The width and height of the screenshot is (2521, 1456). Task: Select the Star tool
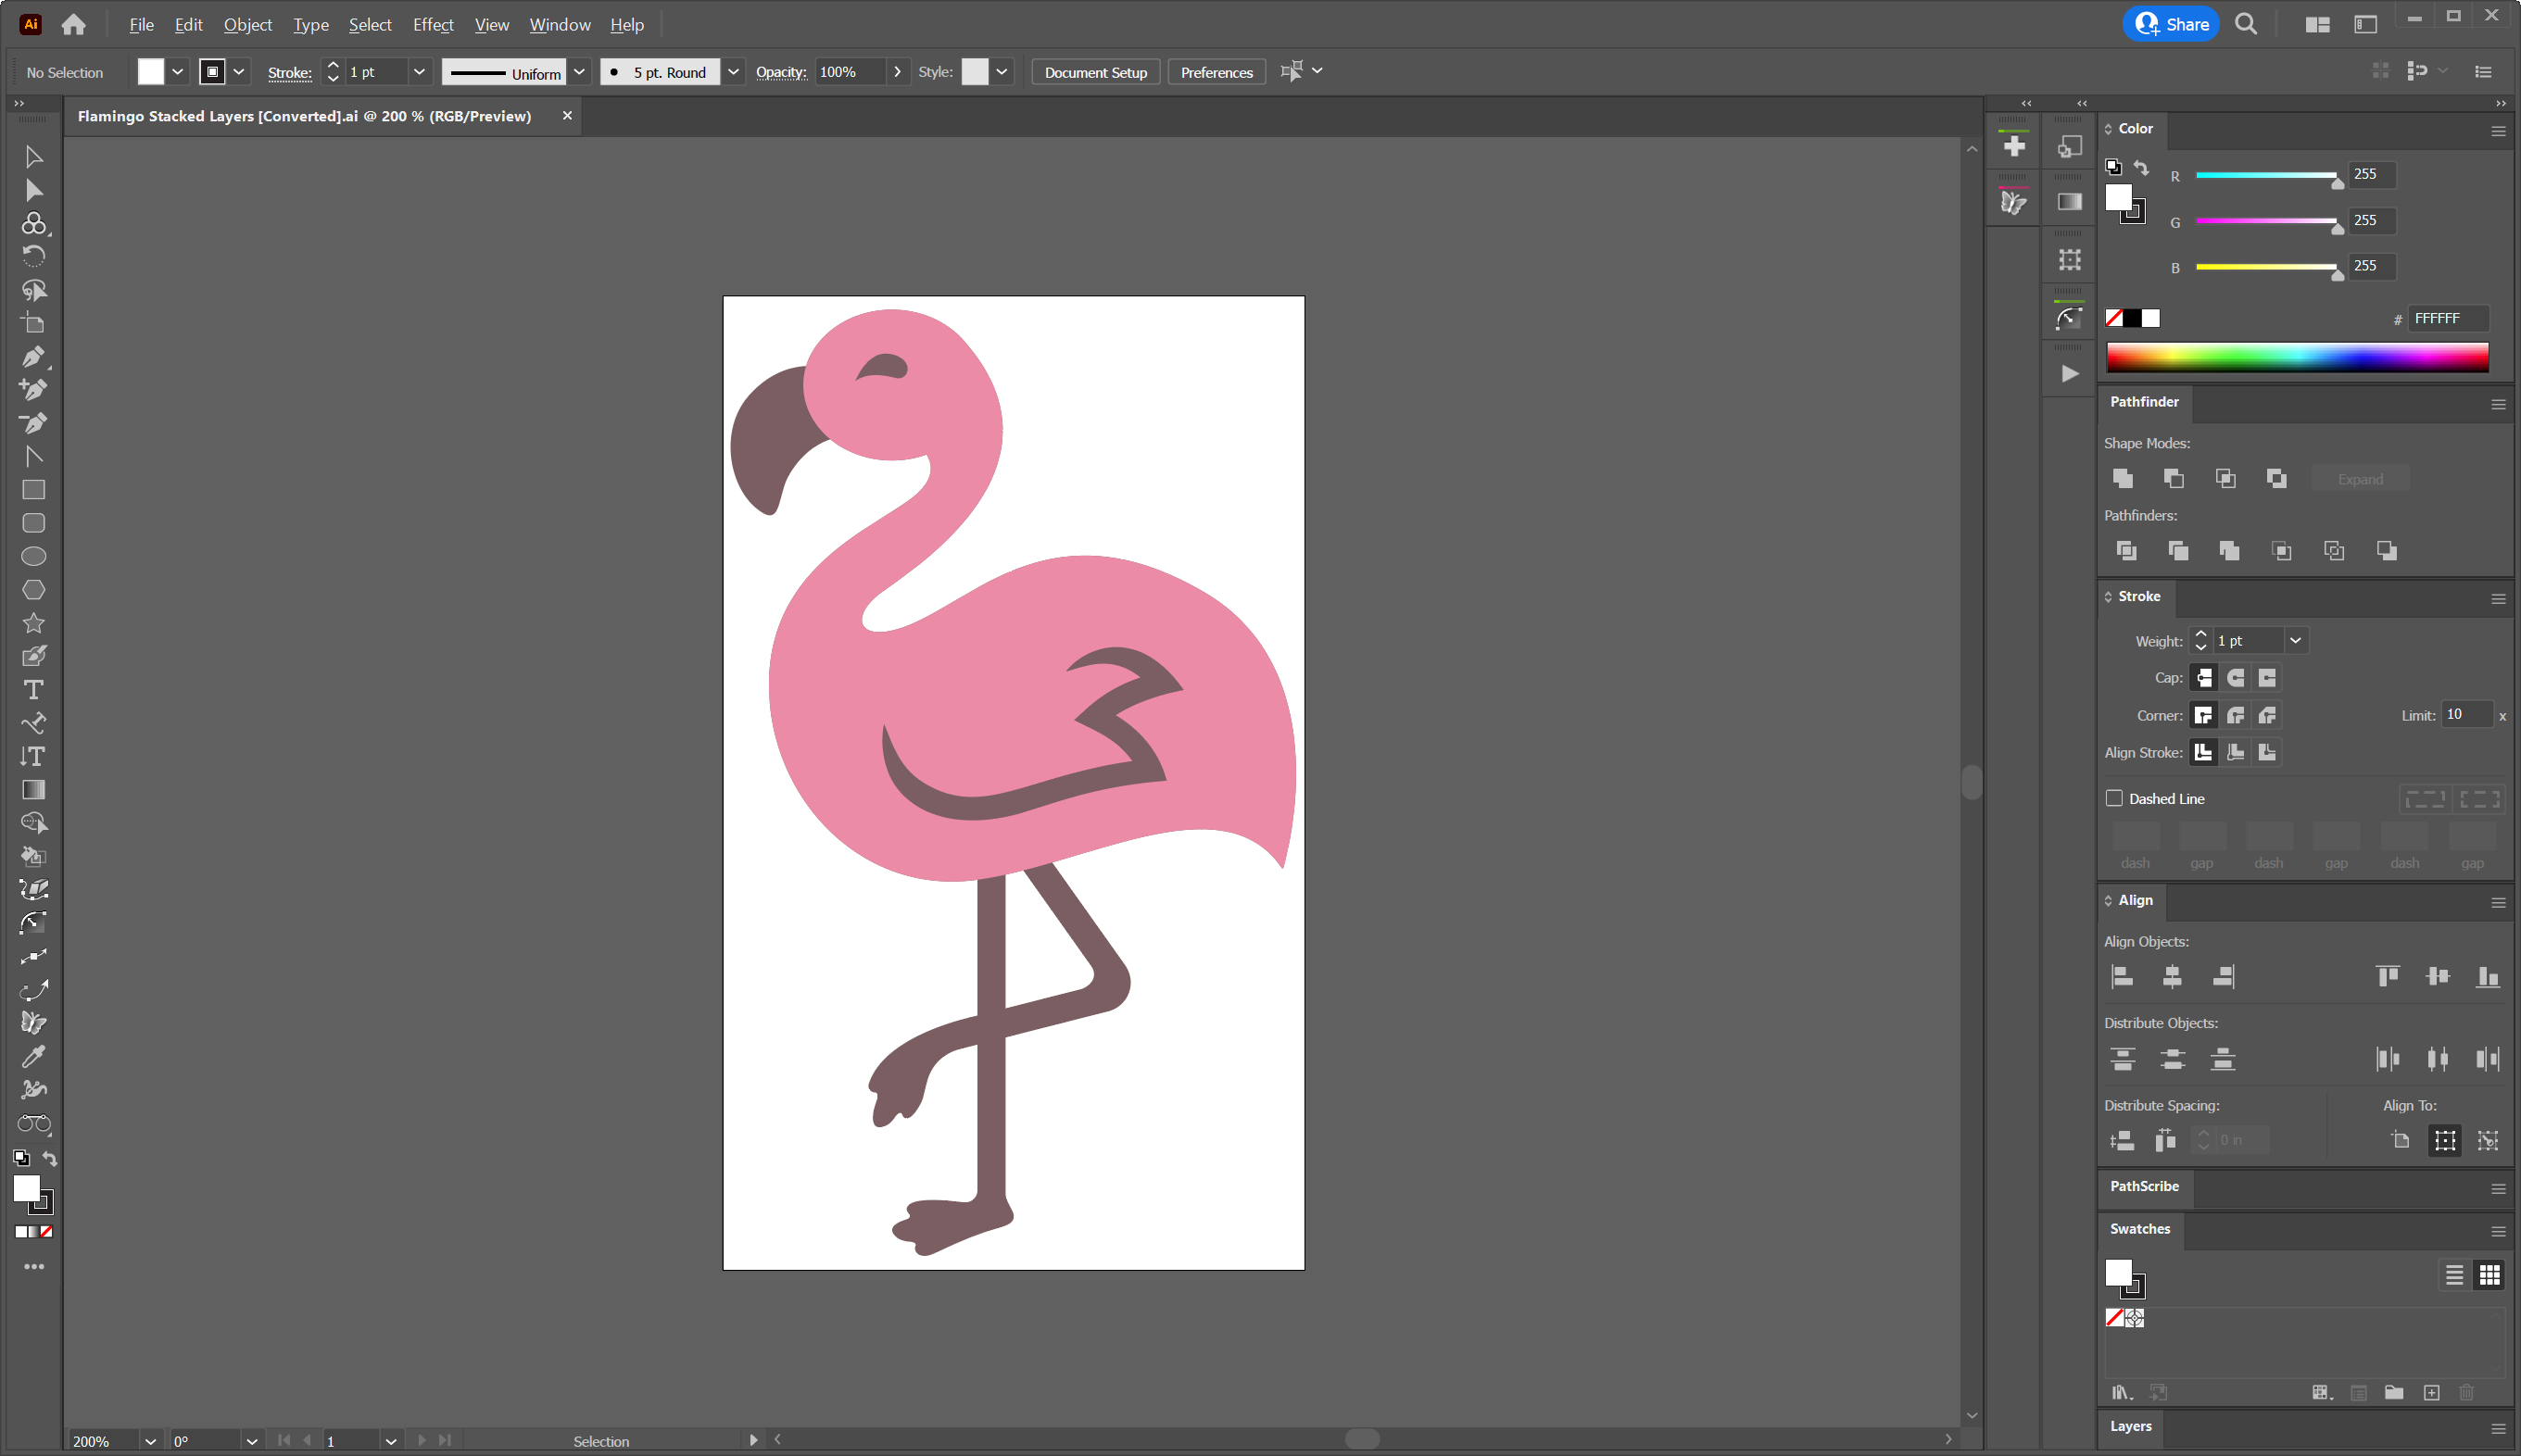33,623
